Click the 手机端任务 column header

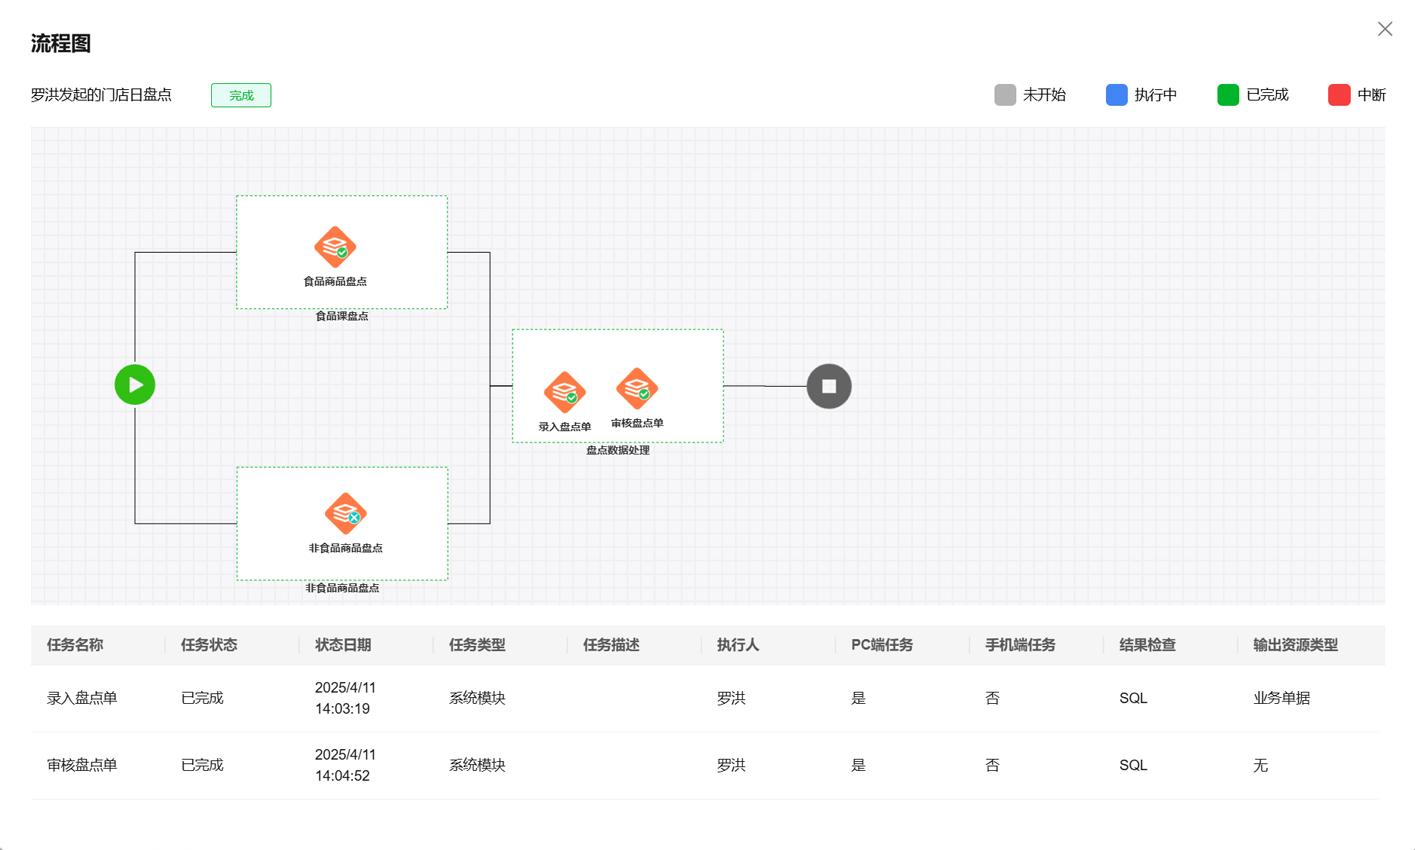(1020, 645)
